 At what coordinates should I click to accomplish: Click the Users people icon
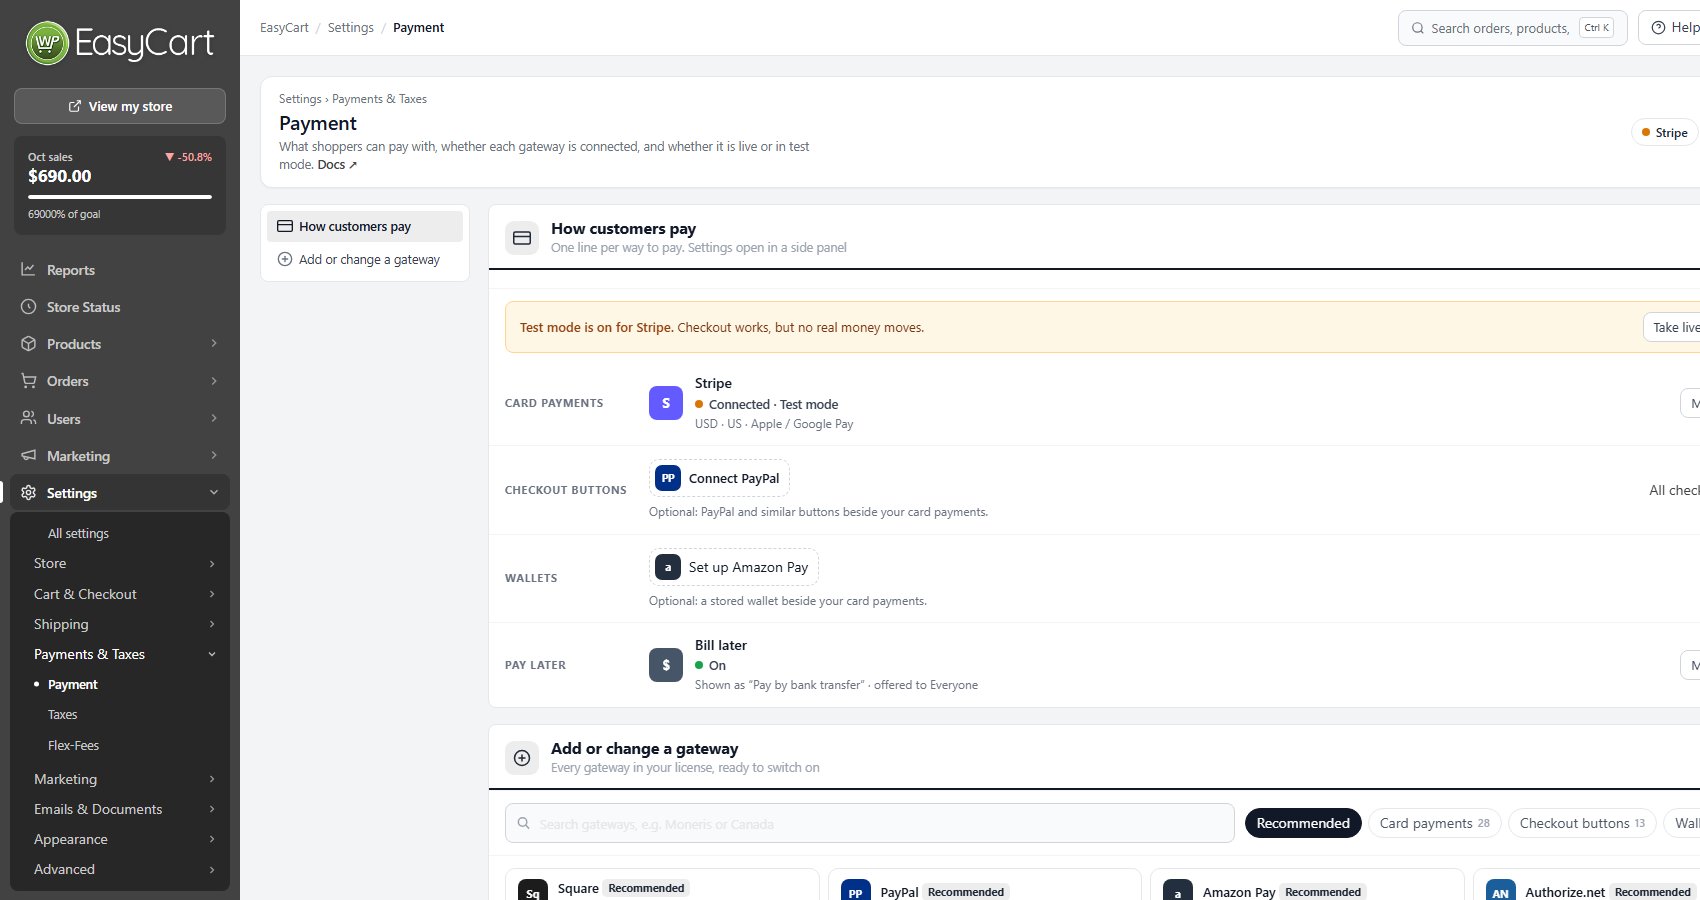tap(29, 418)
